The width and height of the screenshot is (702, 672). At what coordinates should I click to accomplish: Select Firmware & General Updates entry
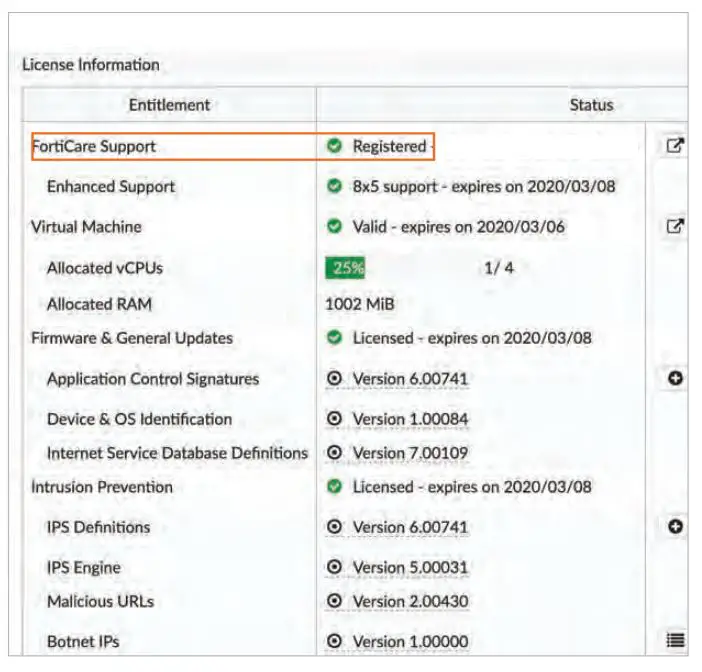[x=132, y=338]
